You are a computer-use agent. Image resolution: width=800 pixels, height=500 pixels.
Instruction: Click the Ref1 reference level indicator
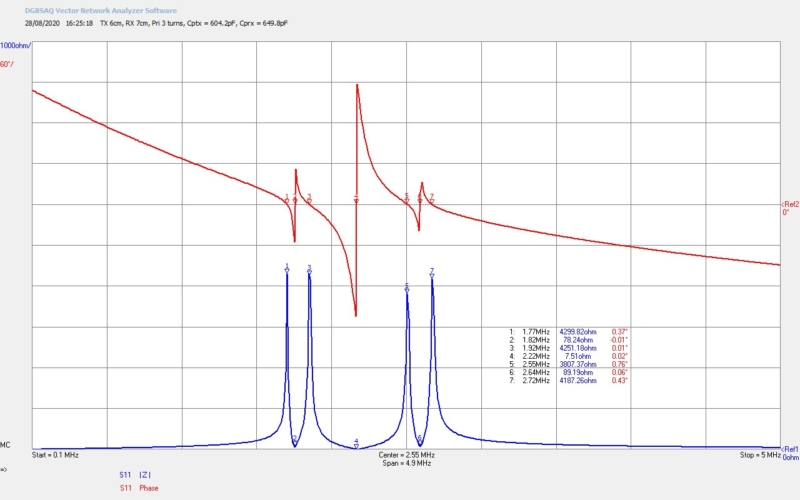pyautogui.click(x=789, y=450)
